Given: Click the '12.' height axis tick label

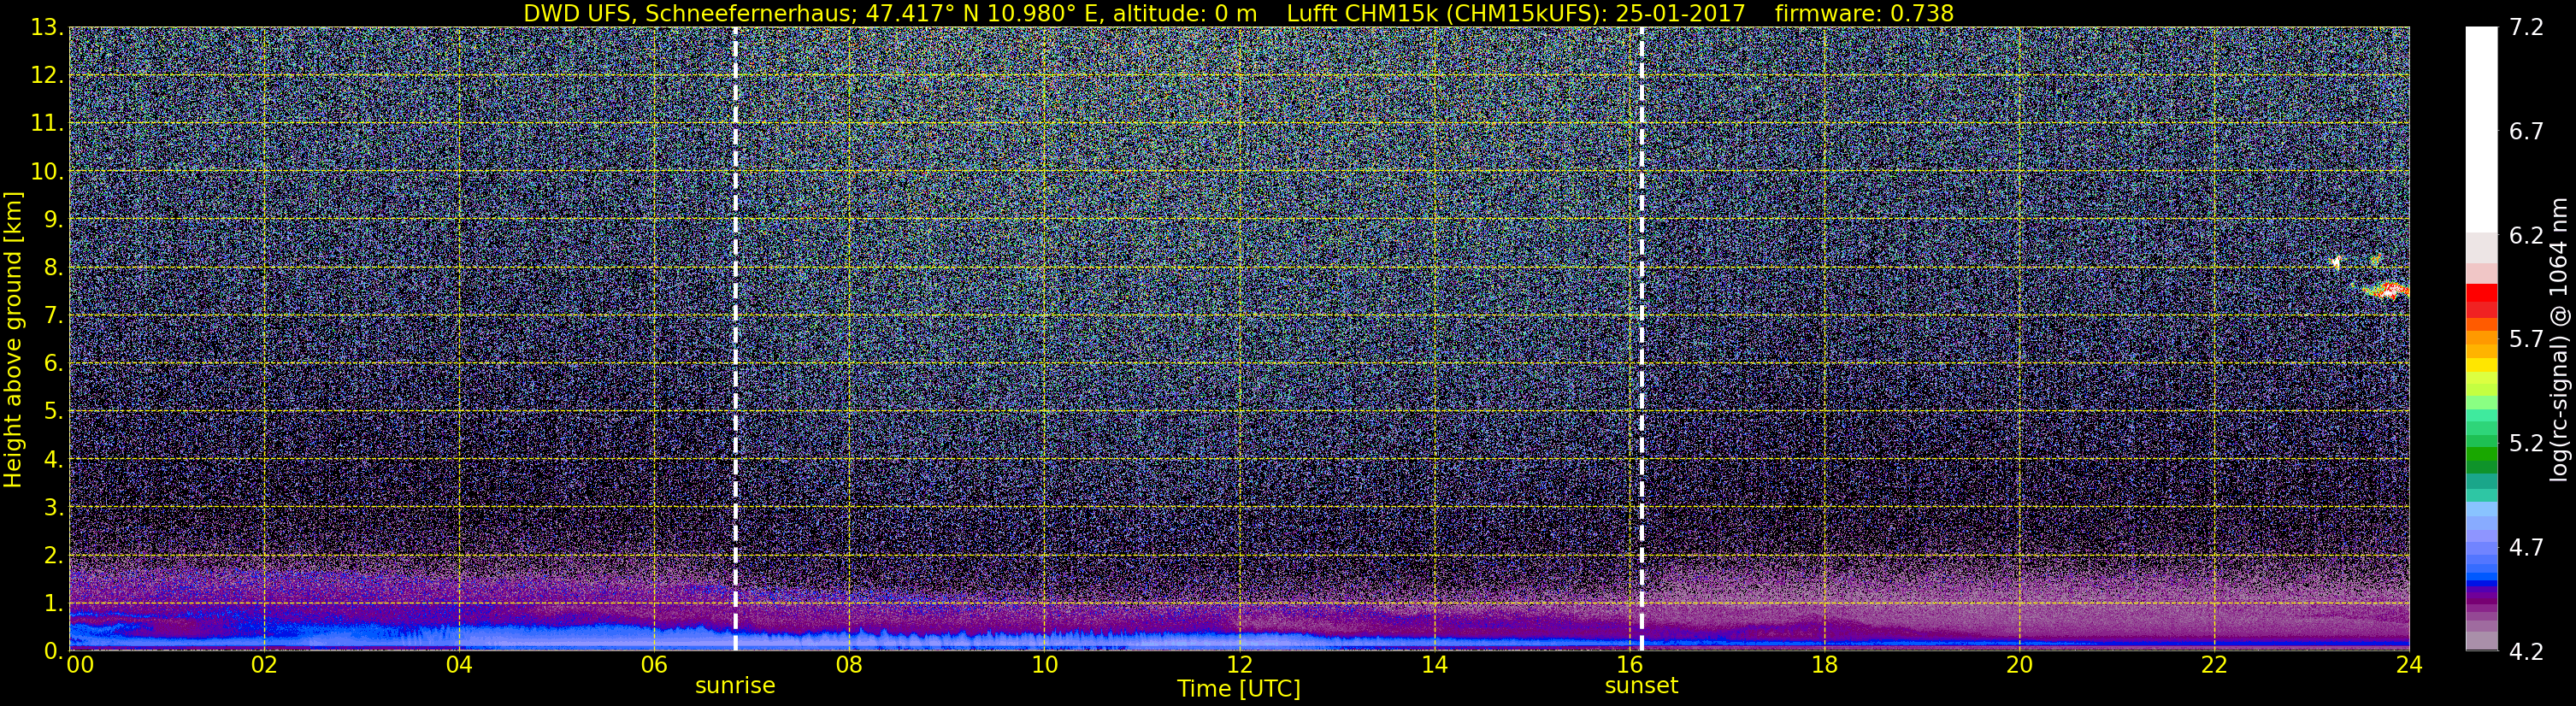Looking at the screenshot, I should tap(47, 76).
